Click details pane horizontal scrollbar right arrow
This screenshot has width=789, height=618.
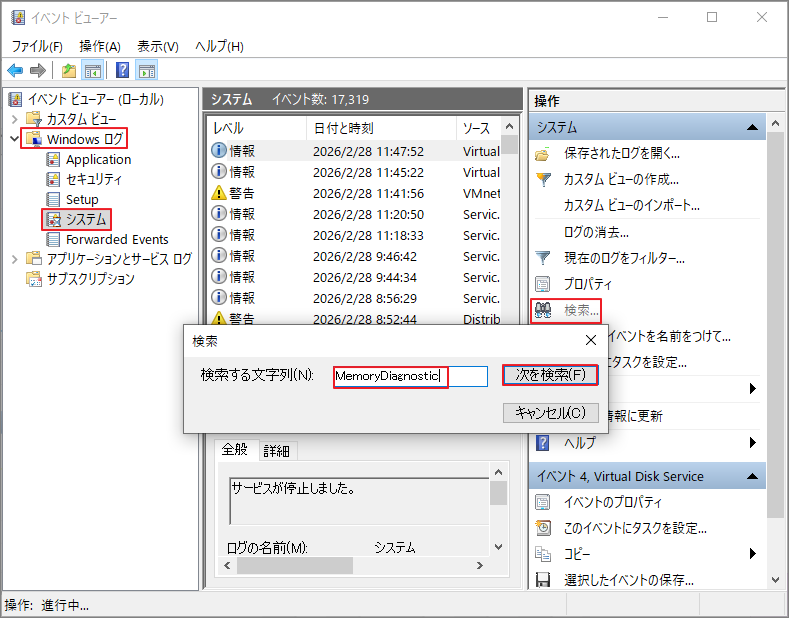(x=480, y=566)
